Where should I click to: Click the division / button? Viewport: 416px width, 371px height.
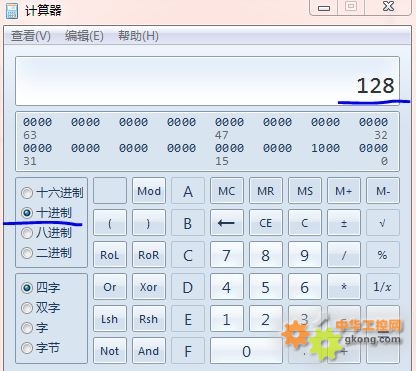[344, 255]
